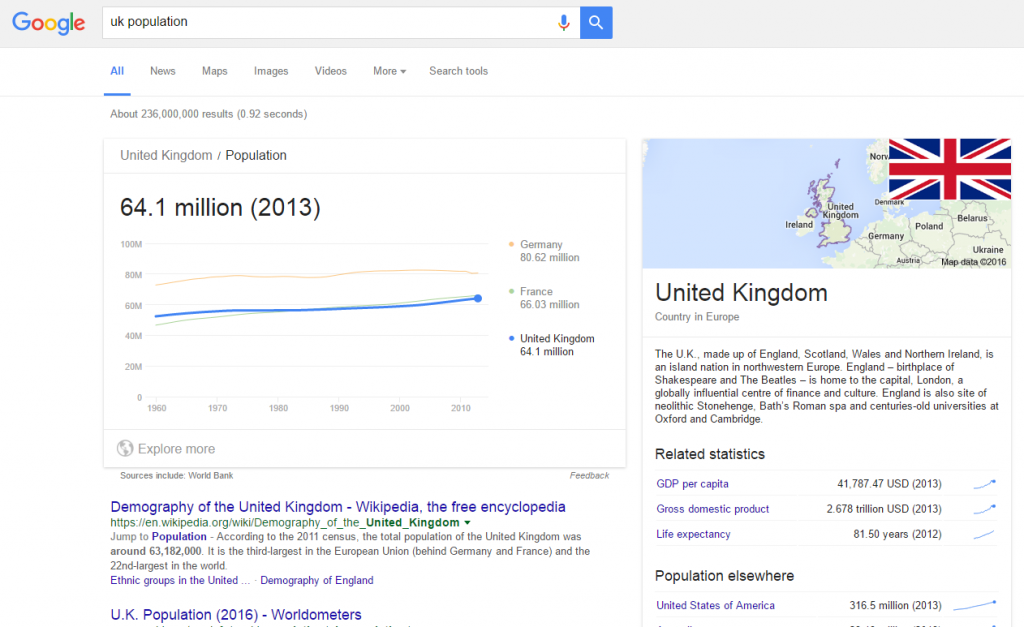Expand the Wikipedia result URL dropdown arrow
This screenshot has width=1024, height=627.
tap(468, 522)
